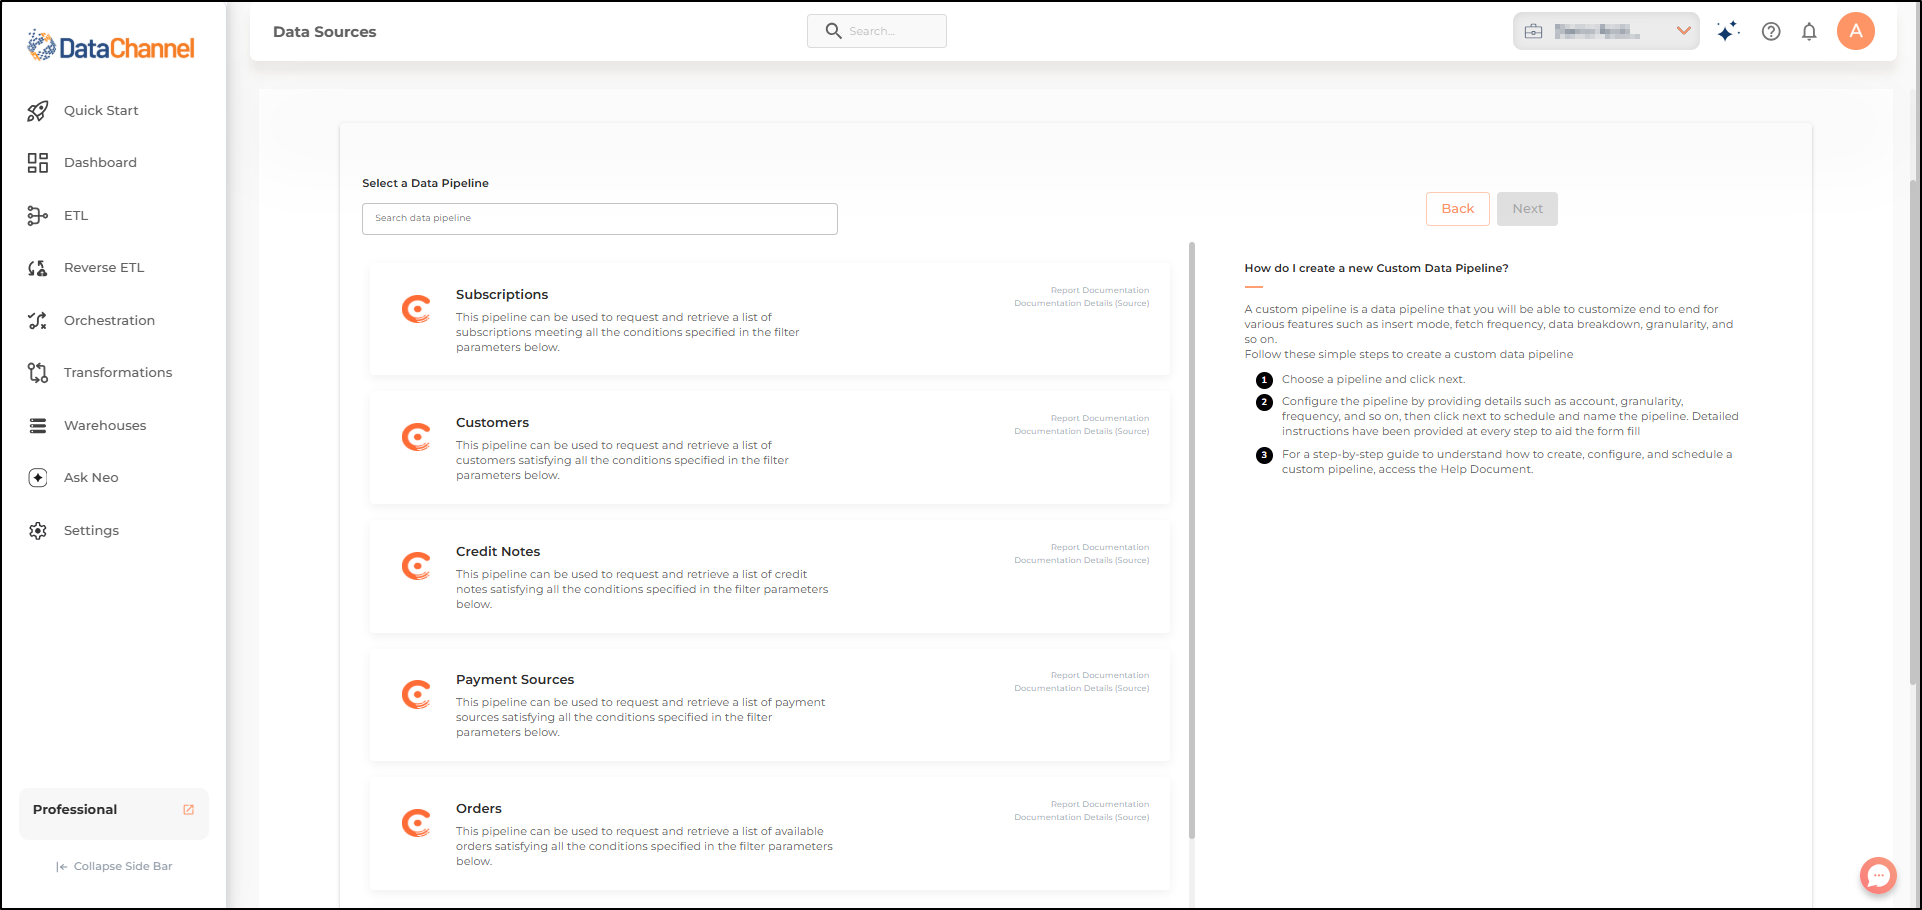
Task: Click the pipeline list scrollbar
Action: [x=1192, y=540]
